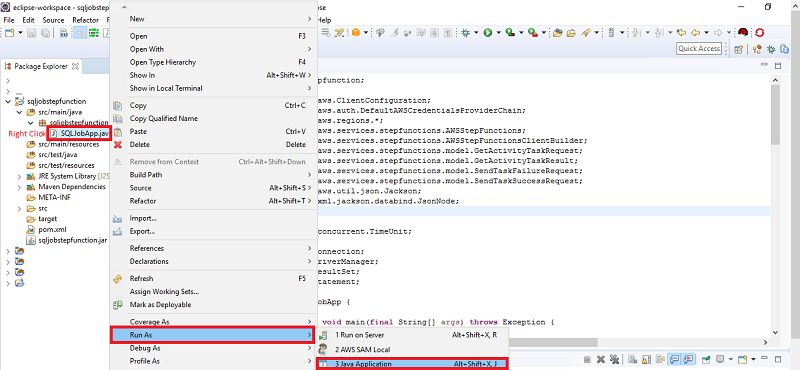Screen dimensions: 800x370
Task: Open the Debug As submenu
Action: pos(213,348)
